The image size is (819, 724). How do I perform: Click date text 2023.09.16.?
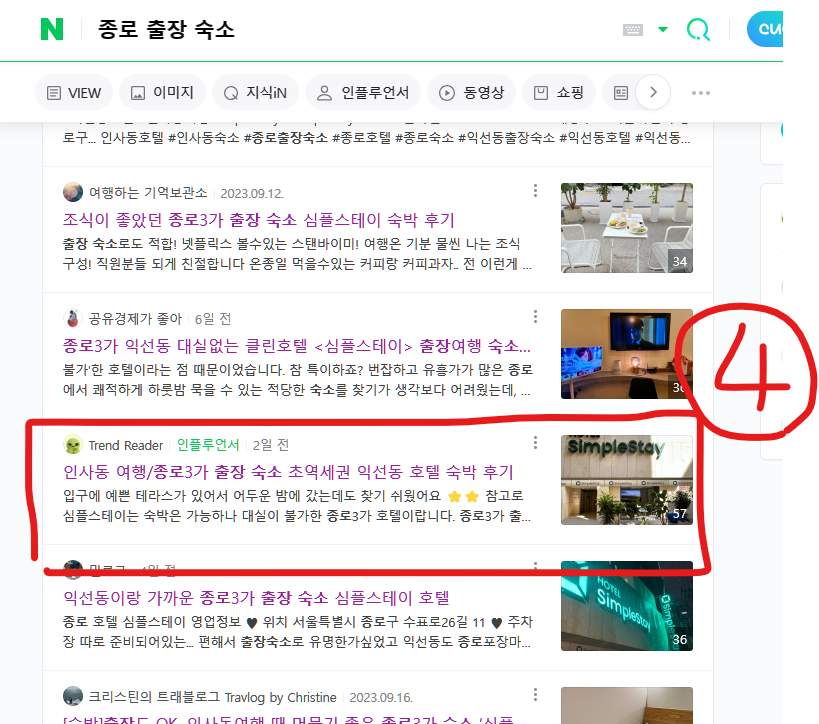click(381, 697)
